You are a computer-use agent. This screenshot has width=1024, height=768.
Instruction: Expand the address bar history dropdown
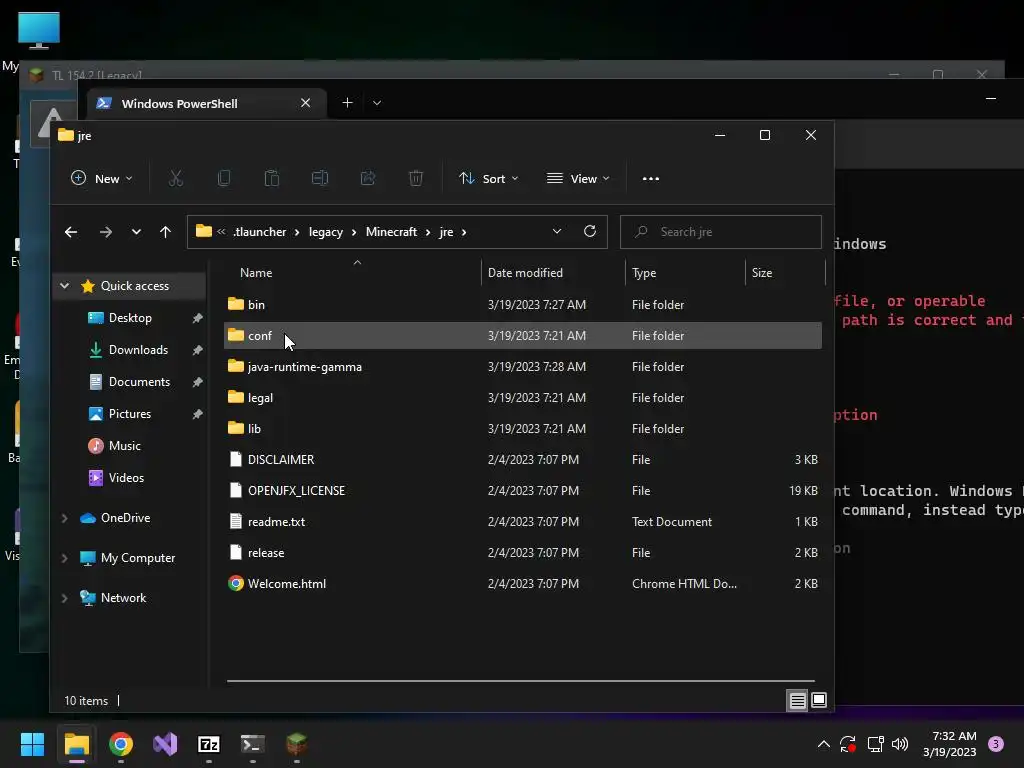556,231
